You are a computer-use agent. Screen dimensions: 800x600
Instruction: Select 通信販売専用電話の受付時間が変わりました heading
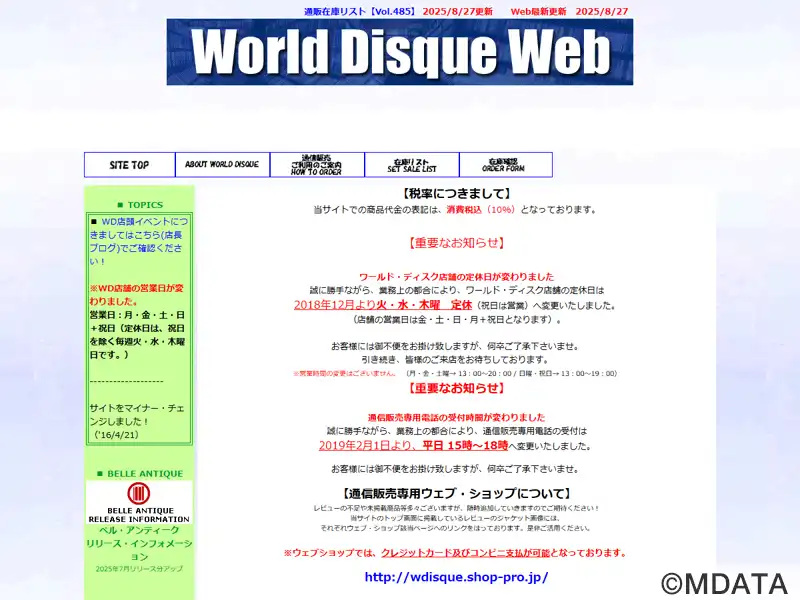(456, 417)
